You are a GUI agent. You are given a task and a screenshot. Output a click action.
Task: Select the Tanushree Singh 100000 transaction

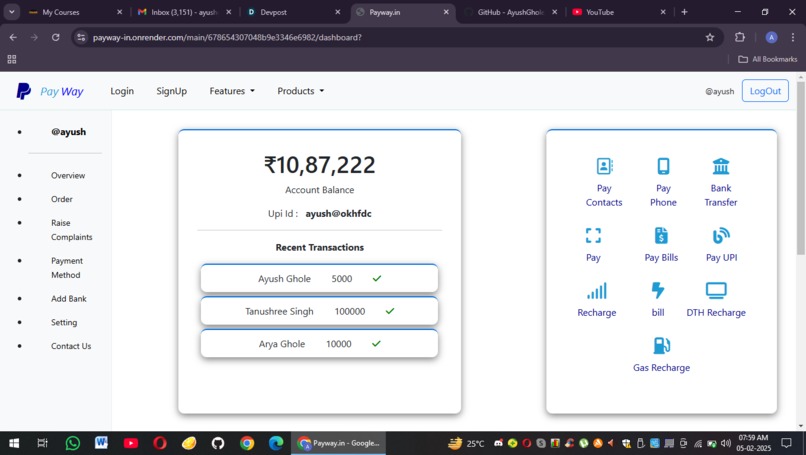pyautogui.click(x=319, y=311)
